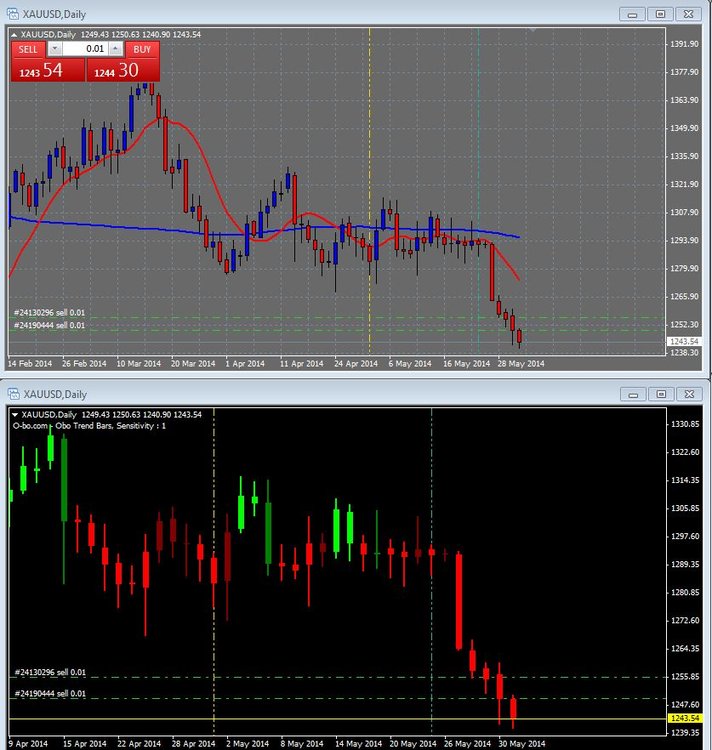Select order #24190444 sell label in top chart
This screenshot has width=712, height=750.
coord(49,325)
